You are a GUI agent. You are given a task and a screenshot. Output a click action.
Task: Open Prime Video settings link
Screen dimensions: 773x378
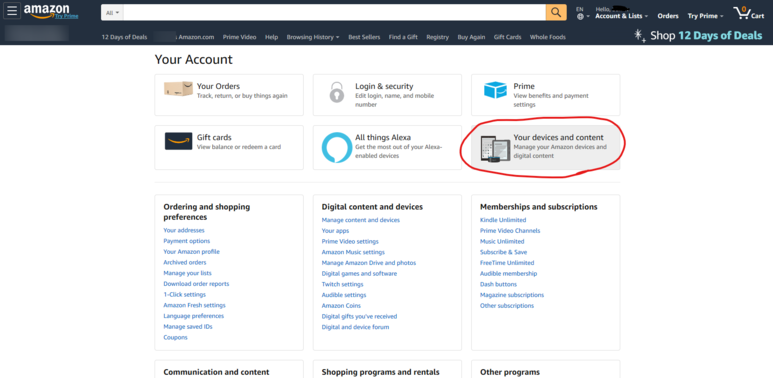pyautogui.click(x=350, y=241)
